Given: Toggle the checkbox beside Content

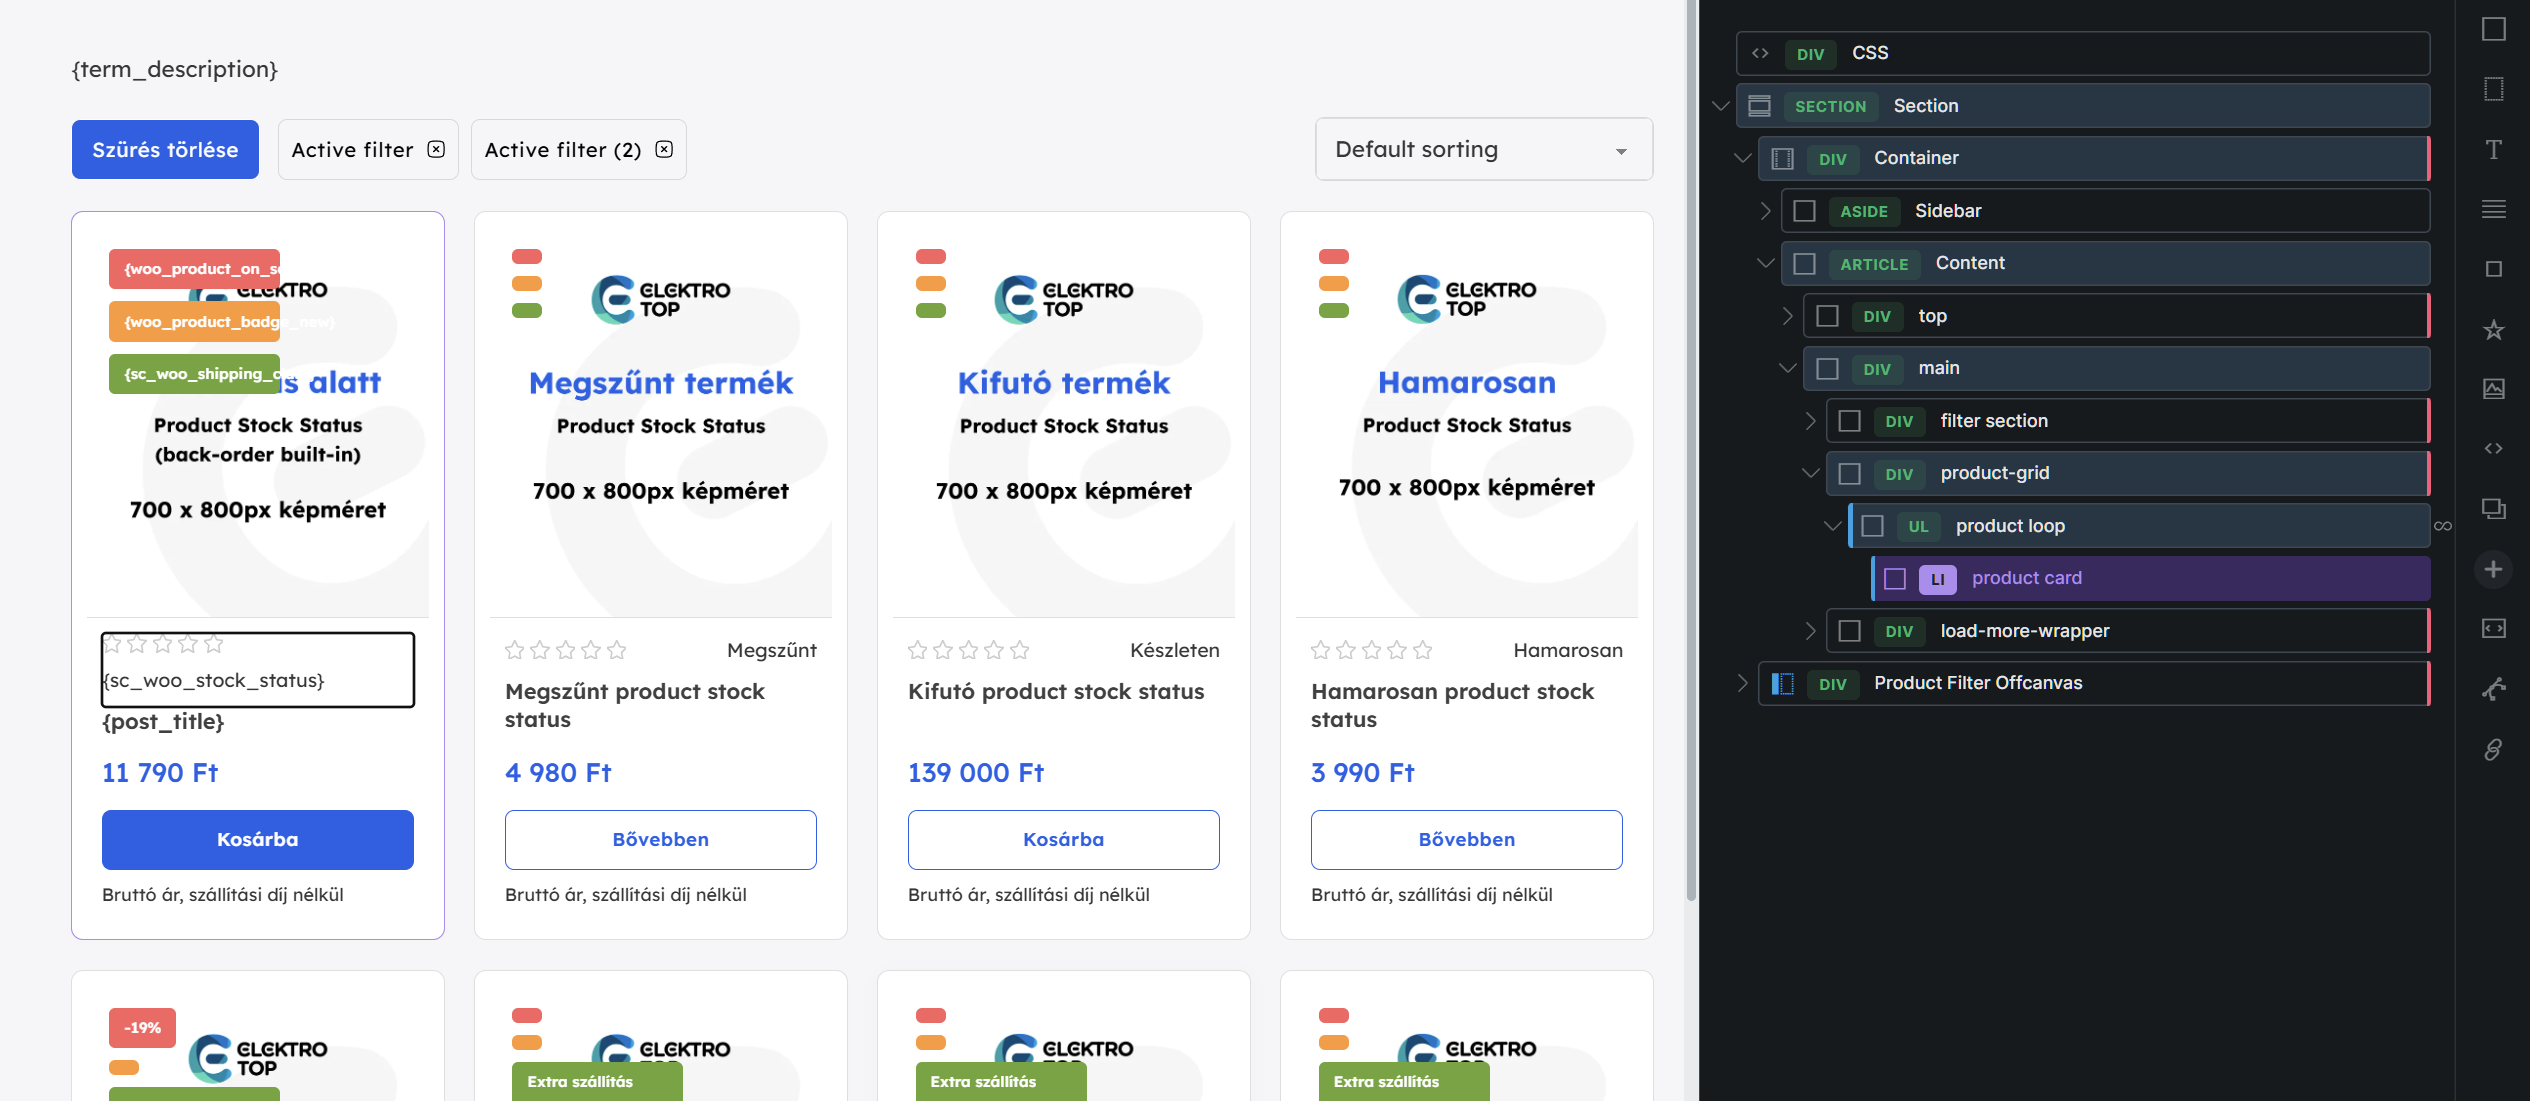Looking at the screenshot, I should 1804,263.
